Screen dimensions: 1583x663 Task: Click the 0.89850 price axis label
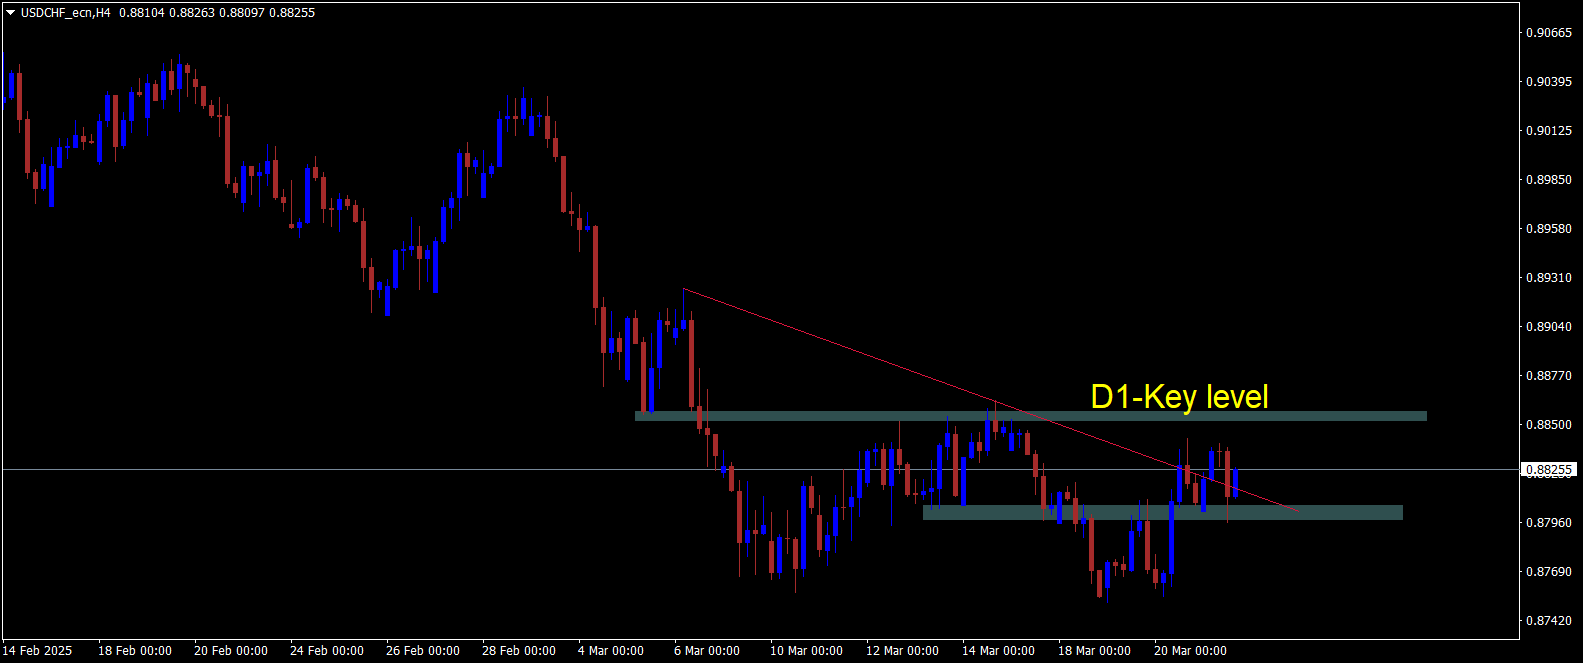1548,180
